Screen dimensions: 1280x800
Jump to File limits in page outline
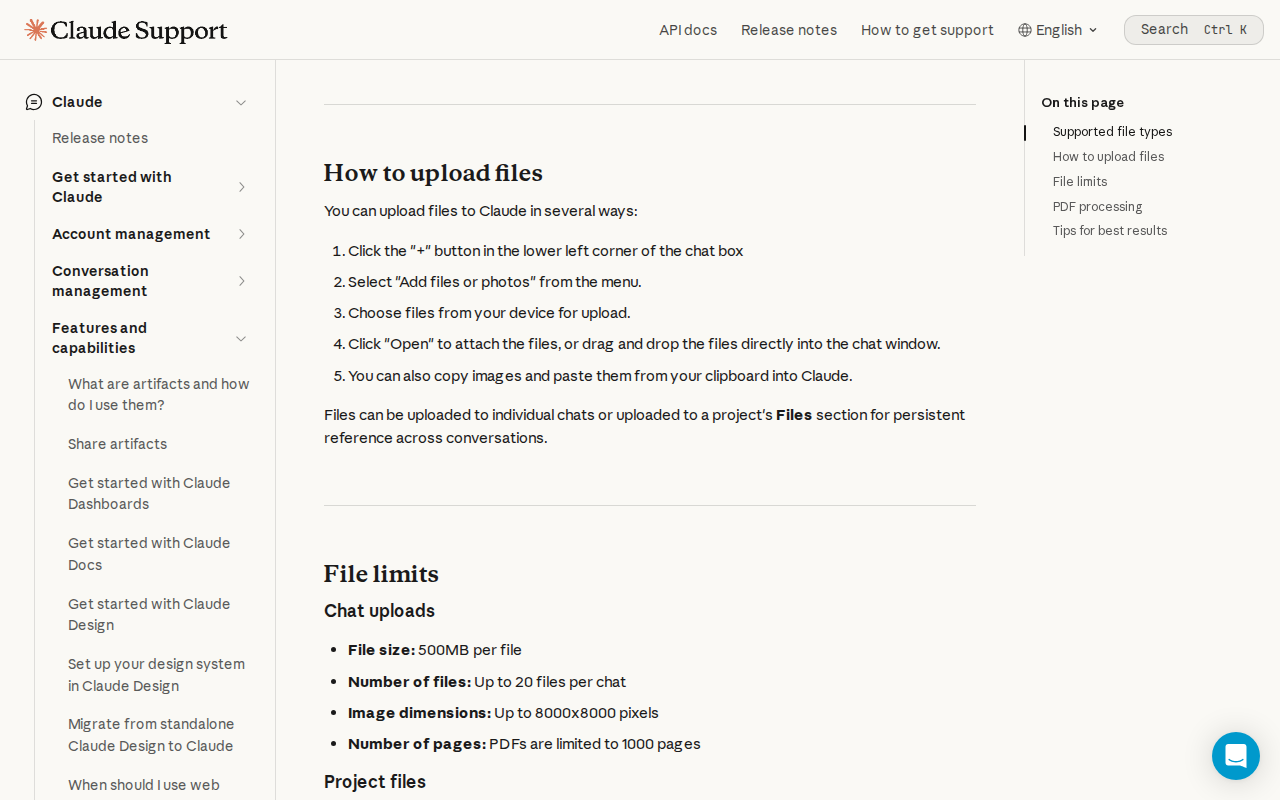tap(1080, 182)
